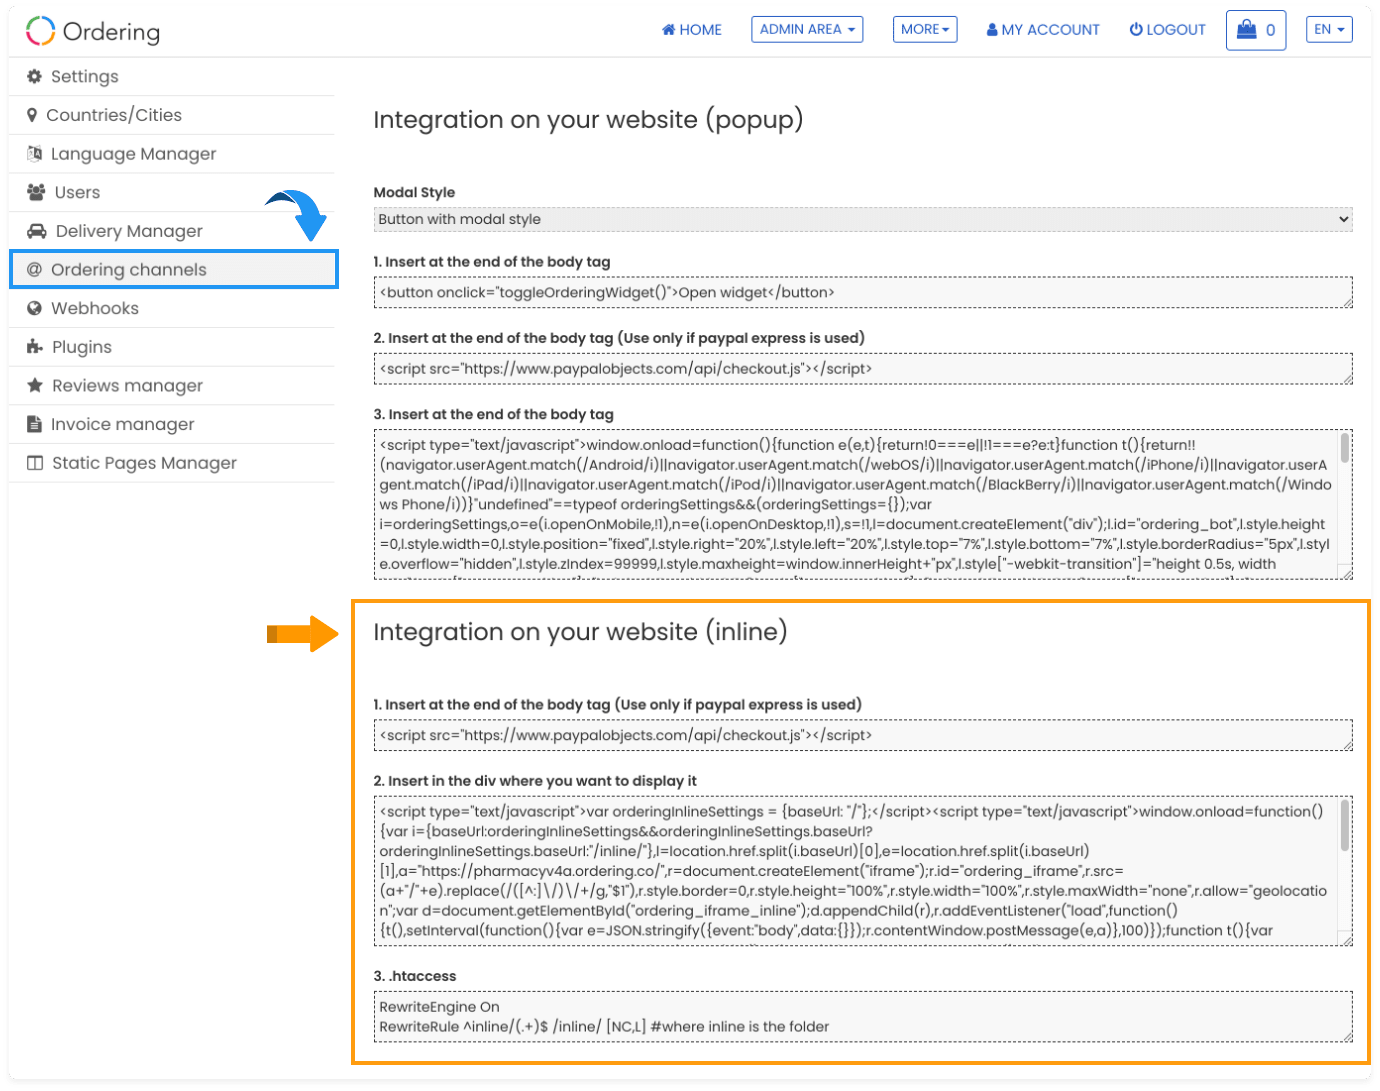Open Settings in the sidebar menu

[x=172, y=77]
